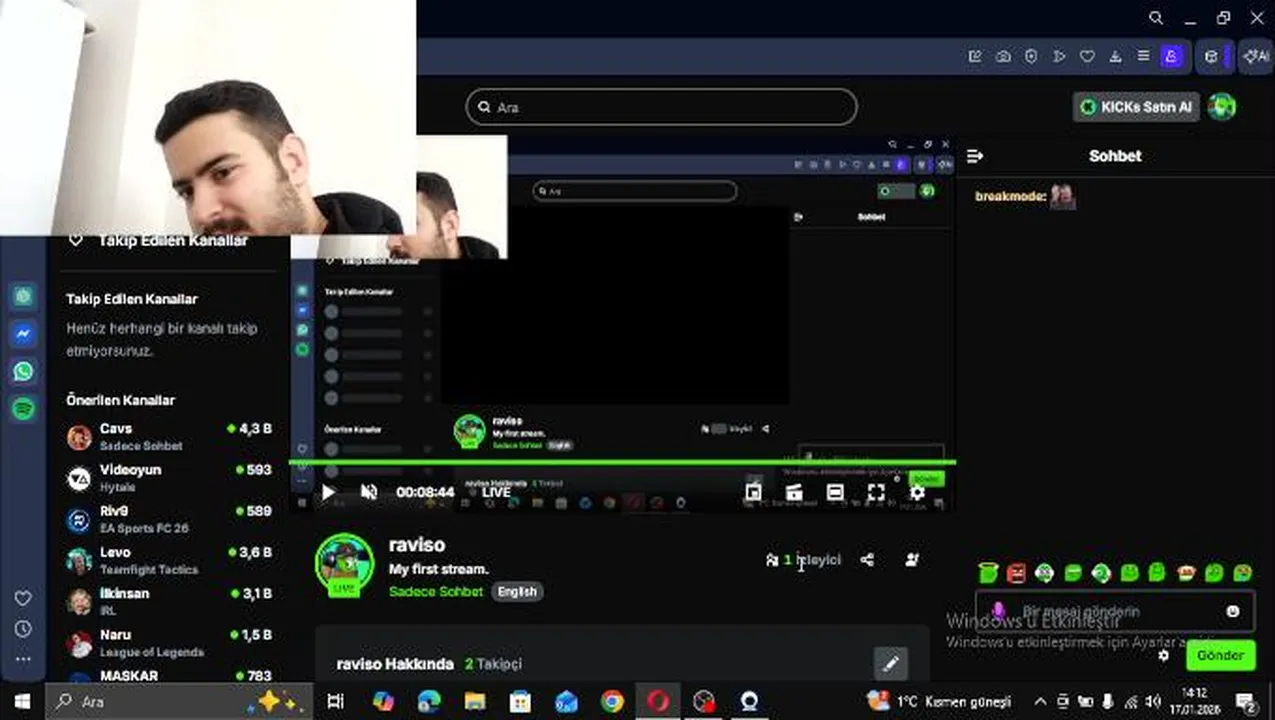Open the Opera AI assistant button
This screenshot has height=720, width=1275.
click(1255, 57)
